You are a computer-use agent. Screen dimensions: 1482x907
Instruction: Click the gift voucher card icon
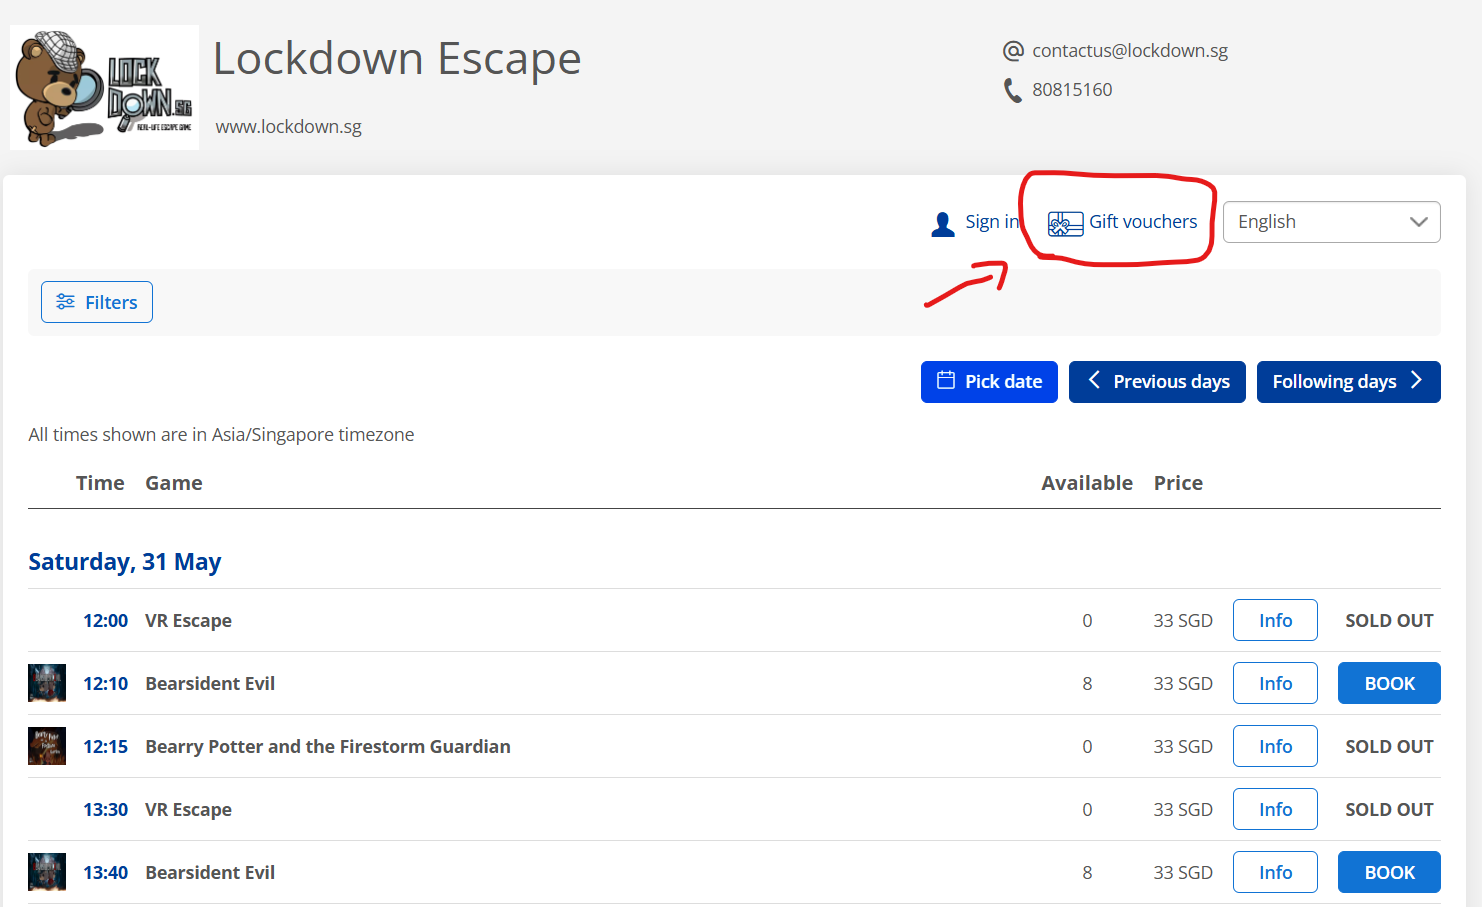pos(1065,223)
